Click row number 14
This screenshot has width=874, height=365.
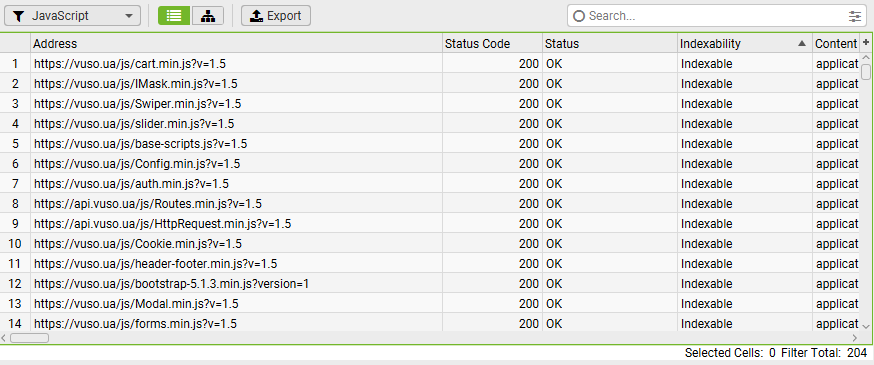tap(16, 324)
